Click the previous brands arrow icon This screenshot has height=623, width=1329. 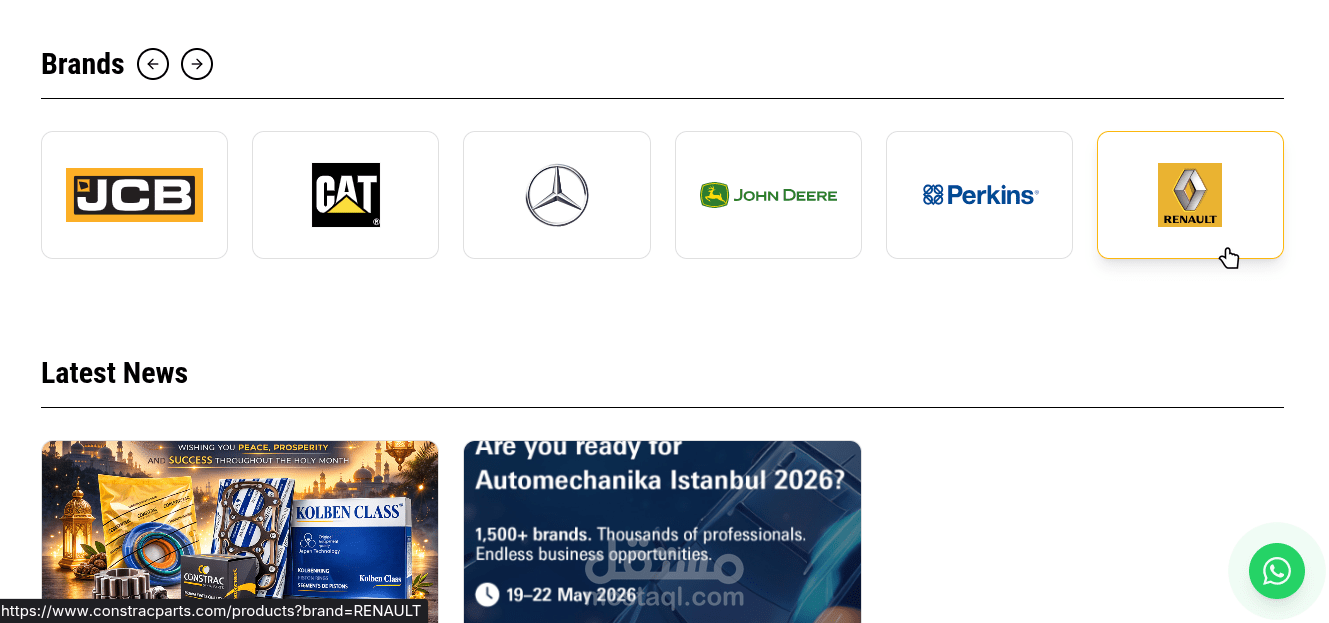153,64
